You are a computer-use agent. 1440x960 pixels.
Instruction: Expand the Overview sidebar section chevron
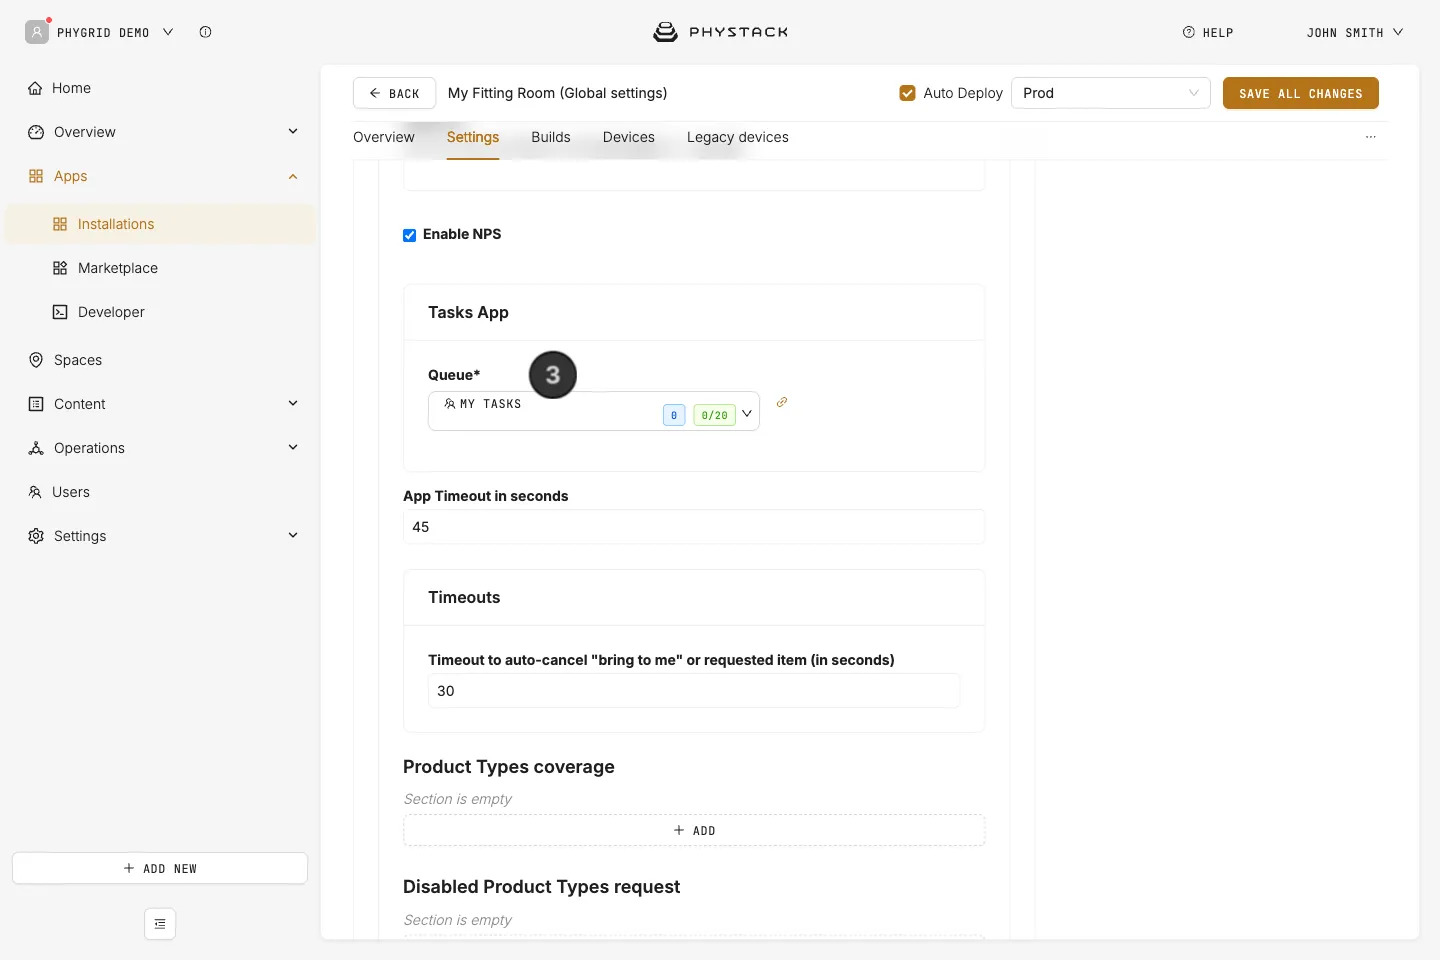point(293,132)
